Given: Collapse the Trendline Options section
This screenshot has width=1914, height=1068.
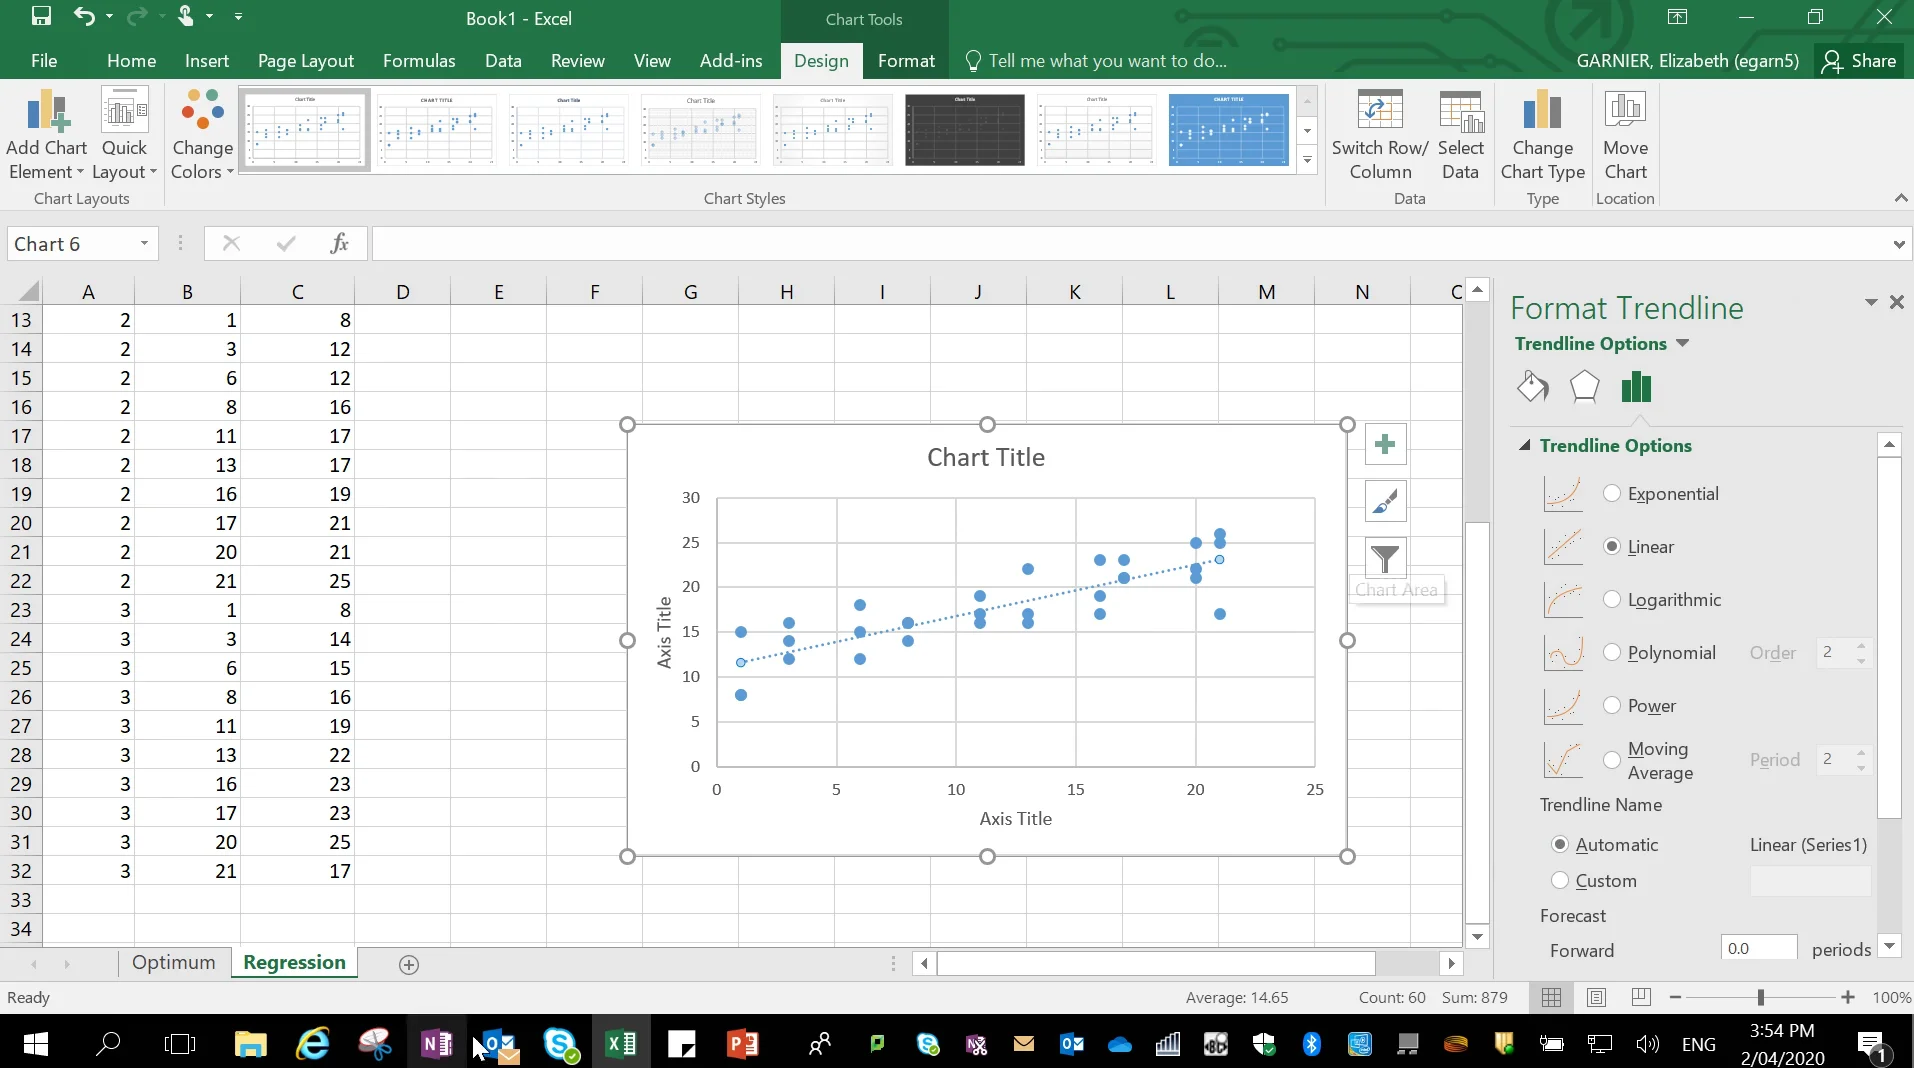Looking at the screenshot, I should click(1525, 445).
